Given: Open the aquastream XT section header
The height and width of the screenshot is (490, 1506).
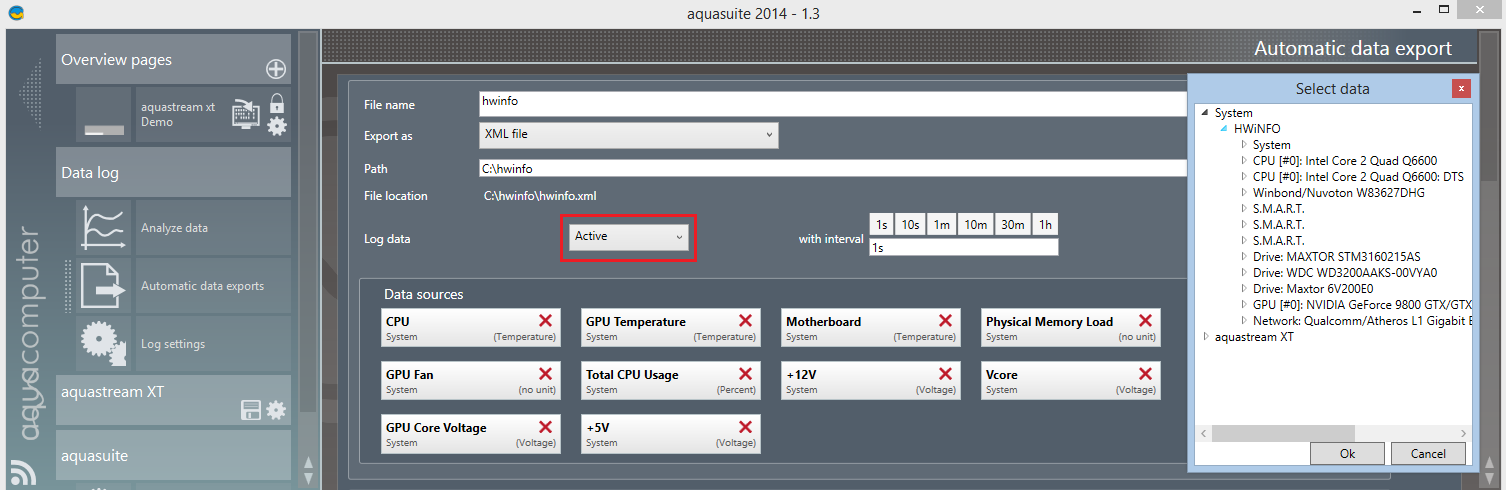Looking at the screenshot, I should coord(174,400).
